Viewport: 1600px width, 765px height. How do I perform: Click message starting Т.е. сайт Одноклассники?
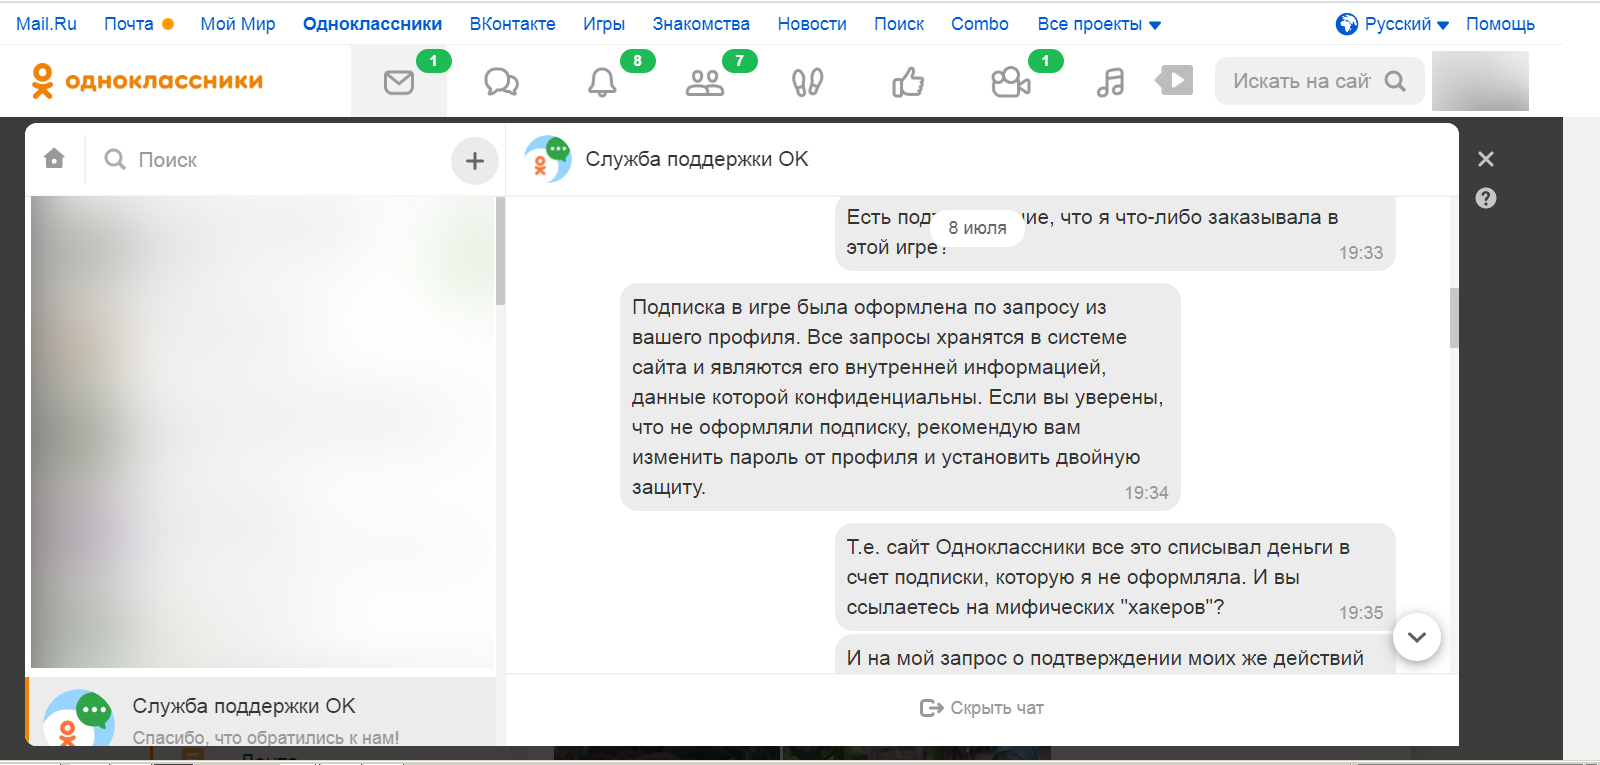tap(1115, 577)
